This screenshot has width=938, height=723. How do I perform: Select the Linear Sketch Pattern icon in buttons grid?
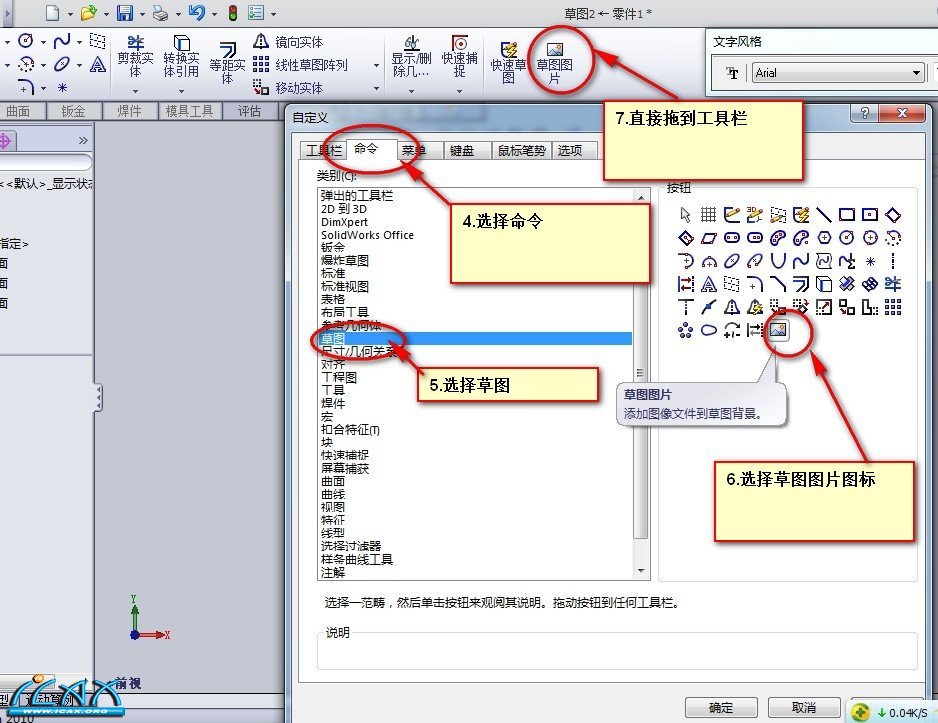[893, 307]
